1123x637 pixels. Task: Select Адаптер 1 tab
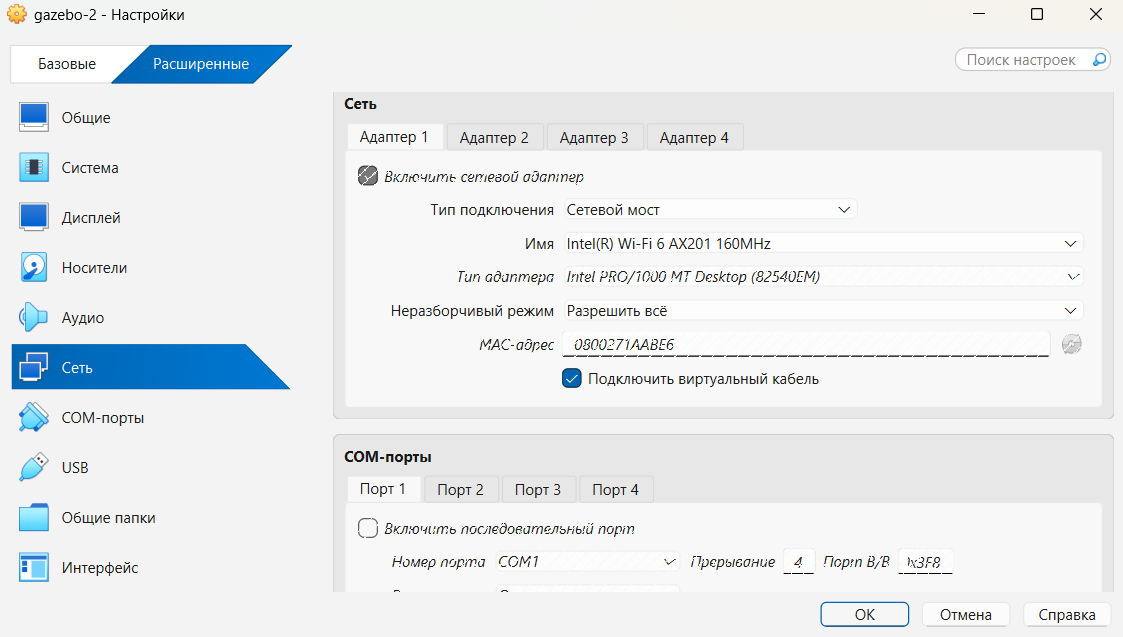394,137
